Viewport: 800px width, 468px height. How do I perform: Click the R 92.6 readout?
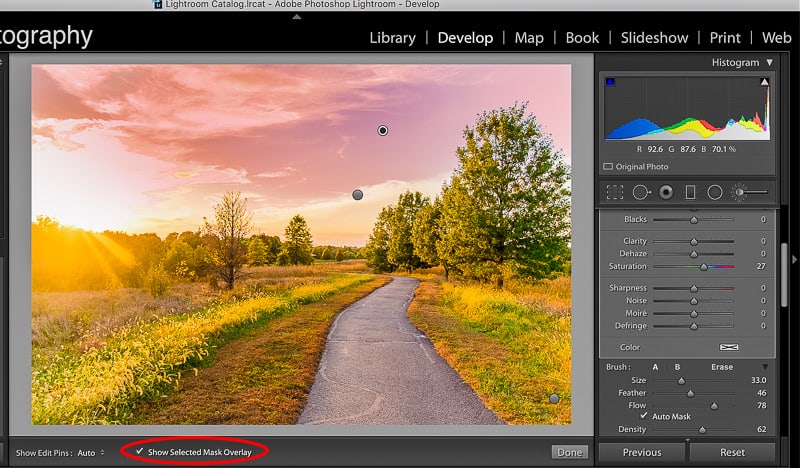click(x=650, y=149)
